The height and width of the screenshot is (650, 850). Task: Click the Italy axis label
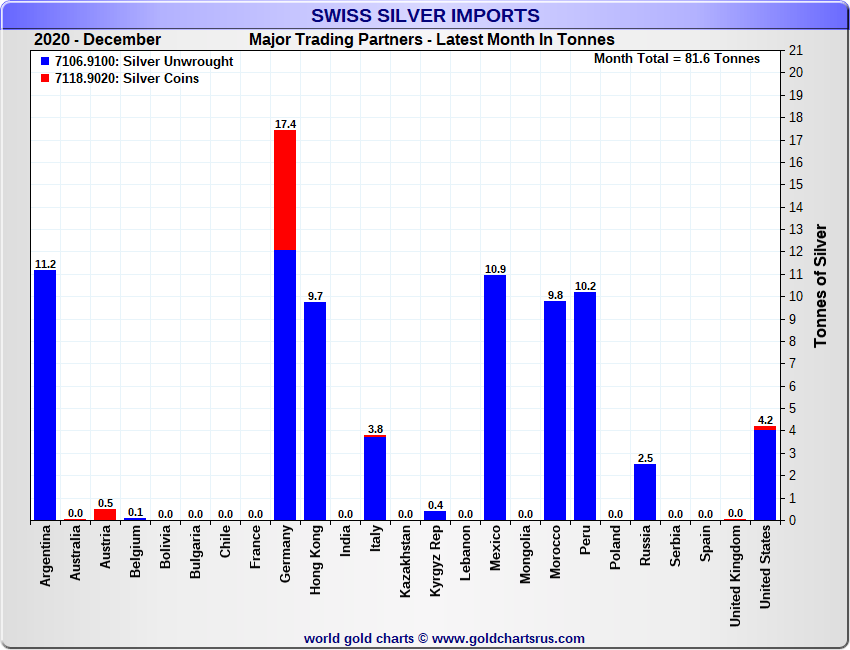point(375,538)
